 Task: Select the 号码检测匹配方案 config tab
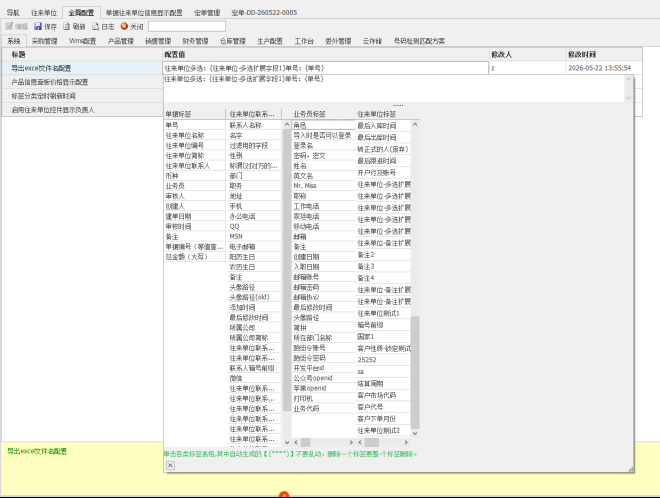(x=419, y=41)
